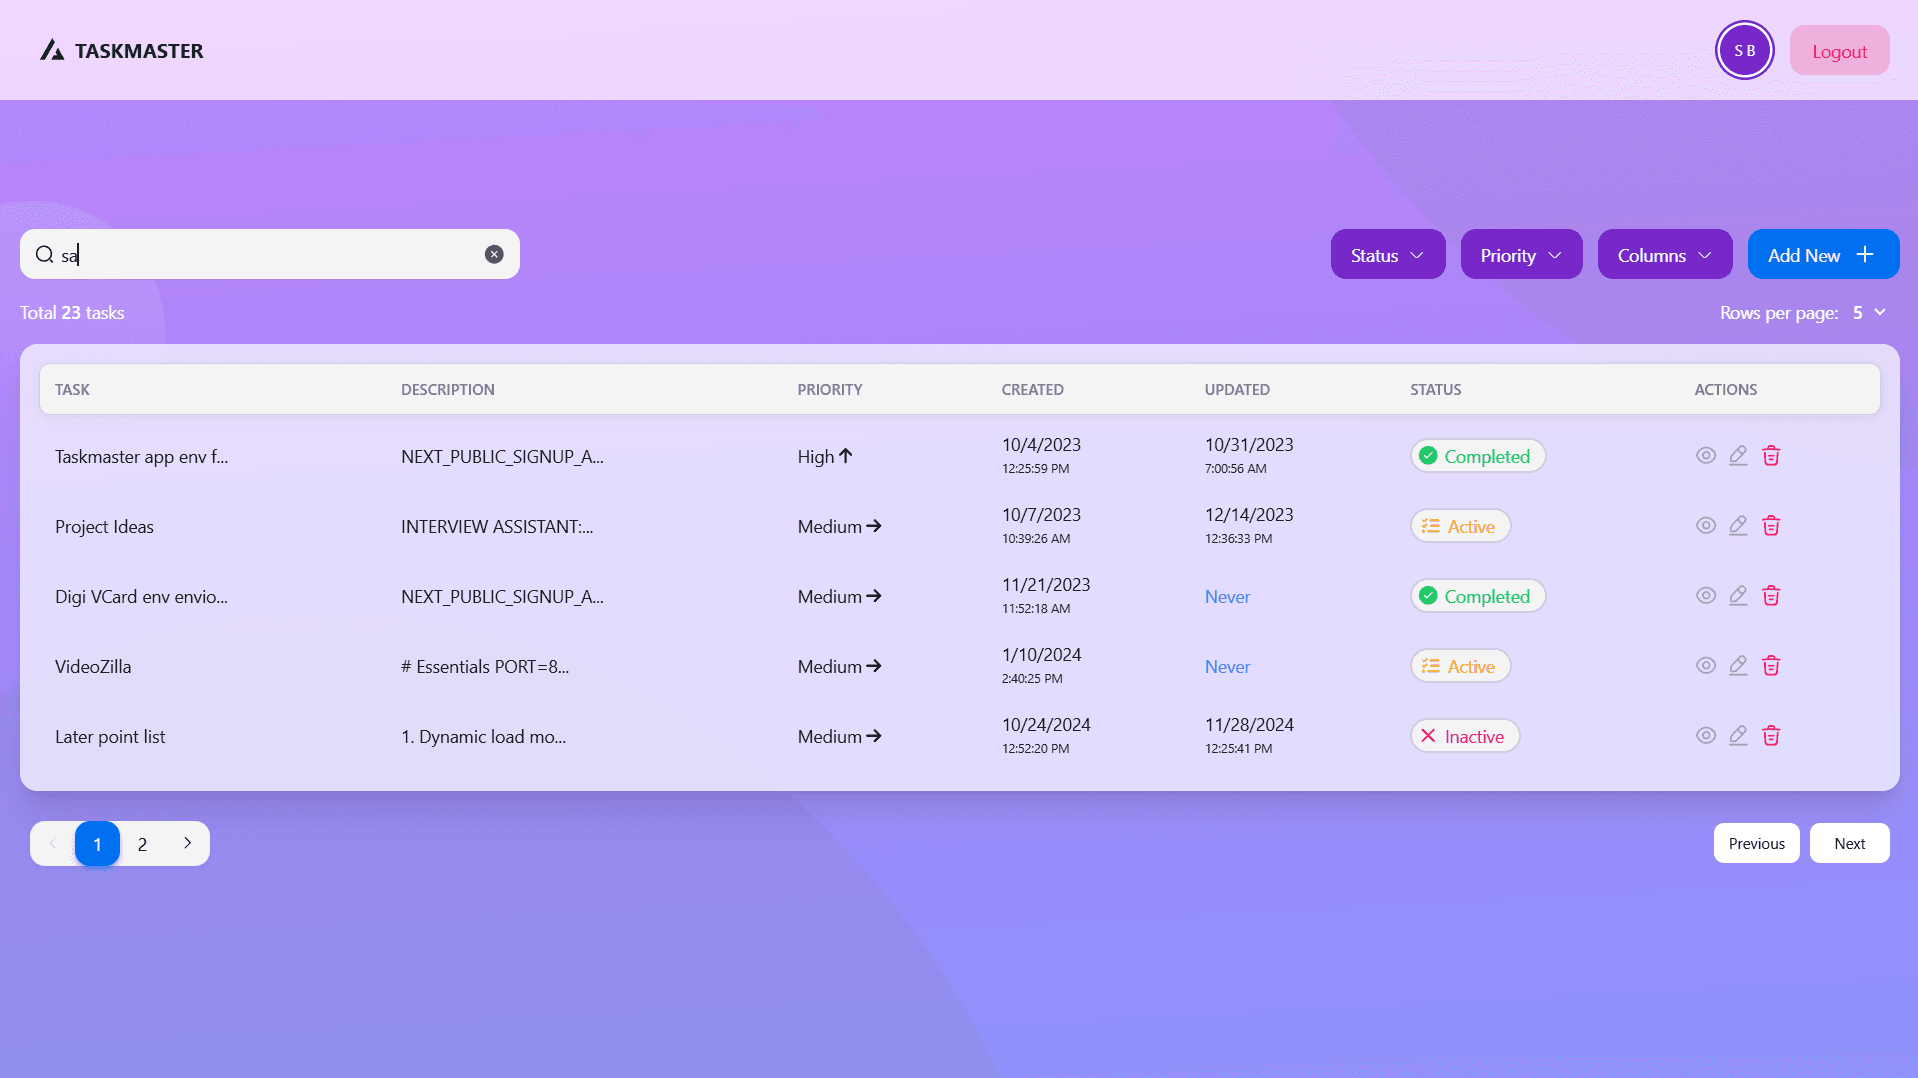Screen dimensions: 1918x1078
Task: Click the '12/14/2023' updated date
Action: (x=1249, y=515)
